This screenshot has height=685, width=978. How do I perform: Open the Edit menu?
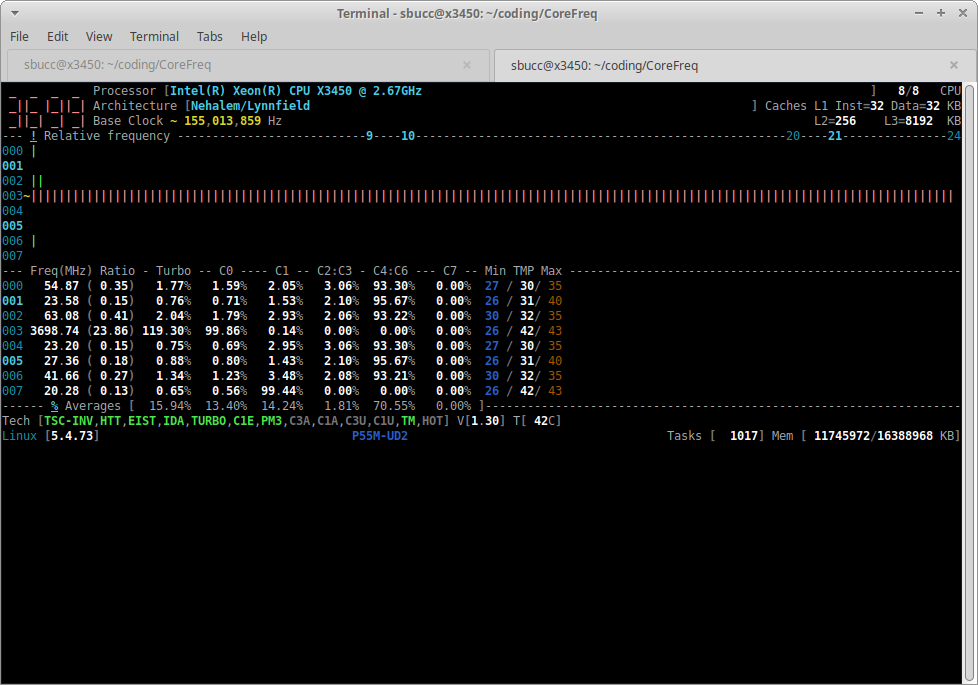point(57,37)
